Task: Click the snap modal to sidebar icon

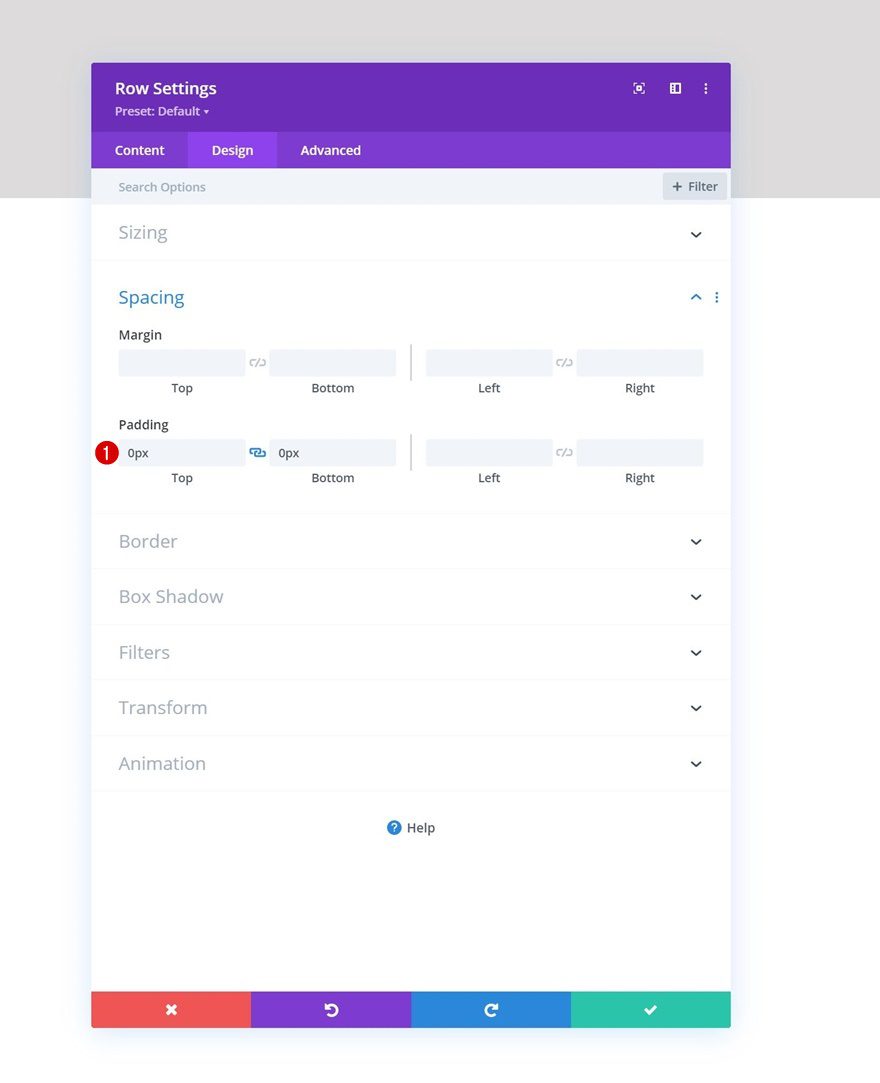Action: (x=675, y=88)
